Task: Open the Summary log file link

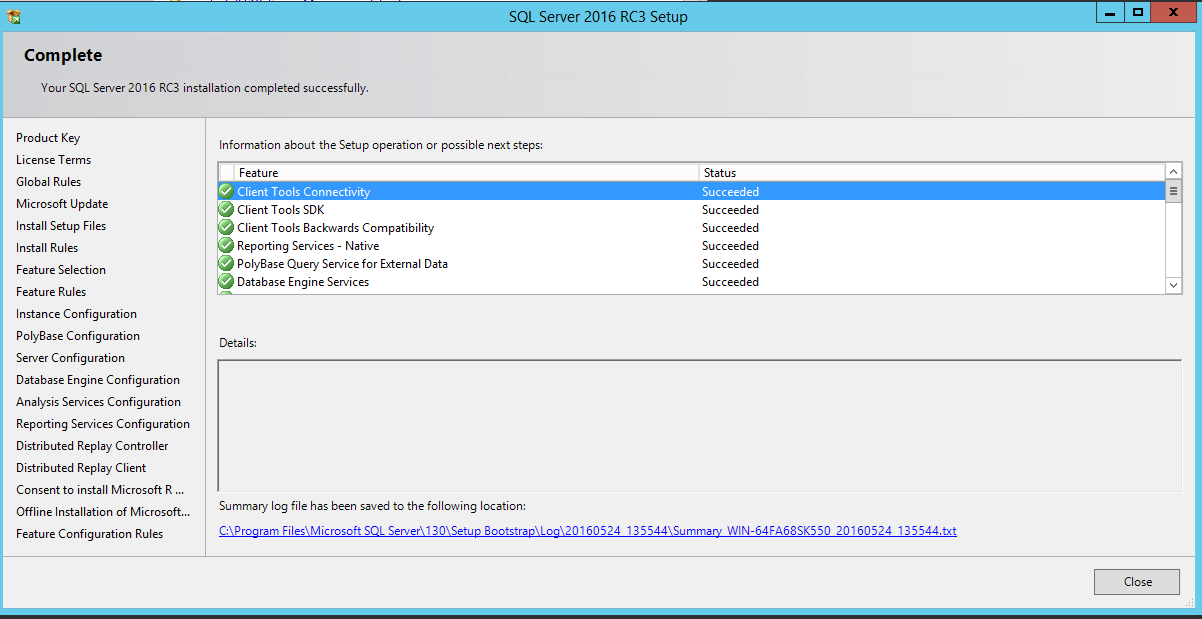Action: point(588,531)
